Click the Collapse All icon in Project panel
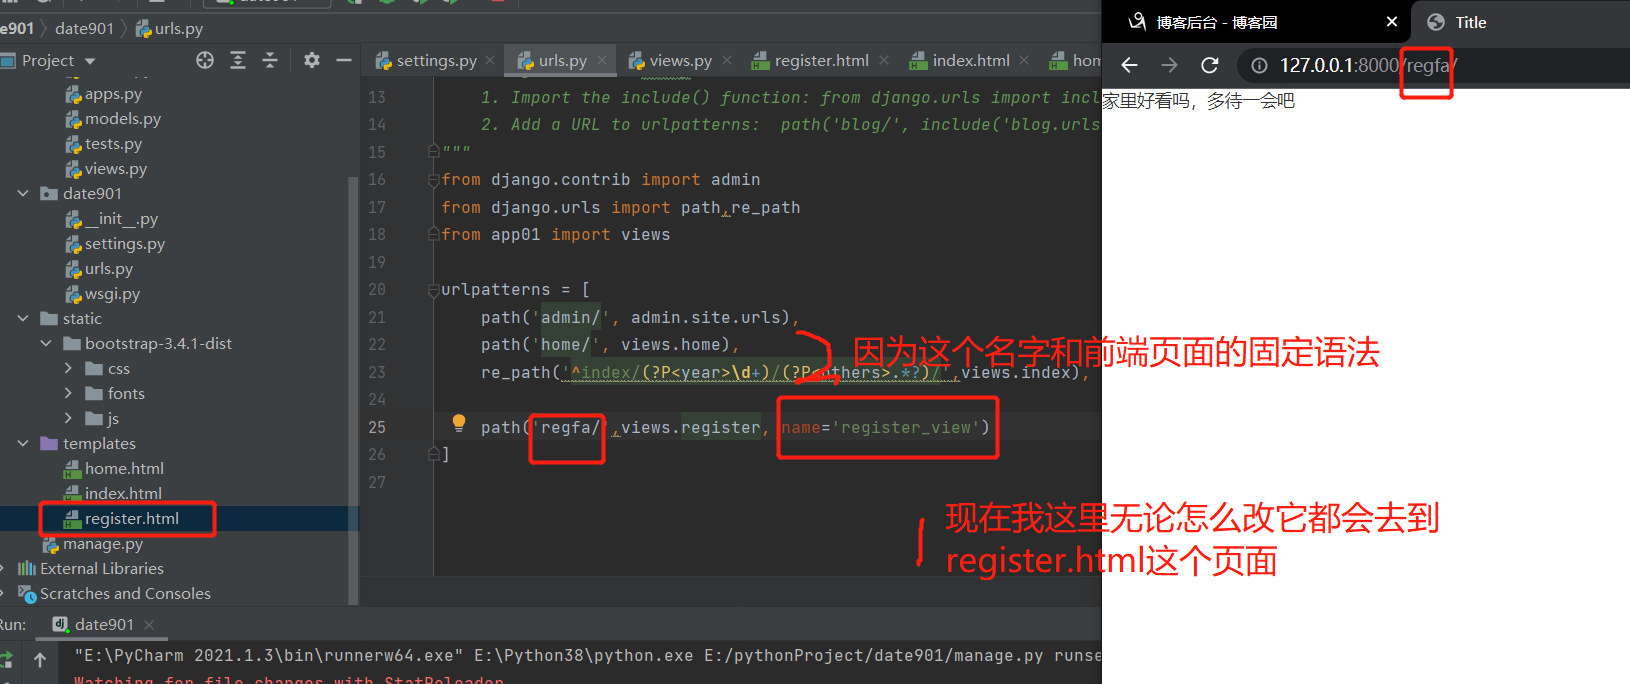The height and width of the screenshot is (684, 1630). coord(270,60)
